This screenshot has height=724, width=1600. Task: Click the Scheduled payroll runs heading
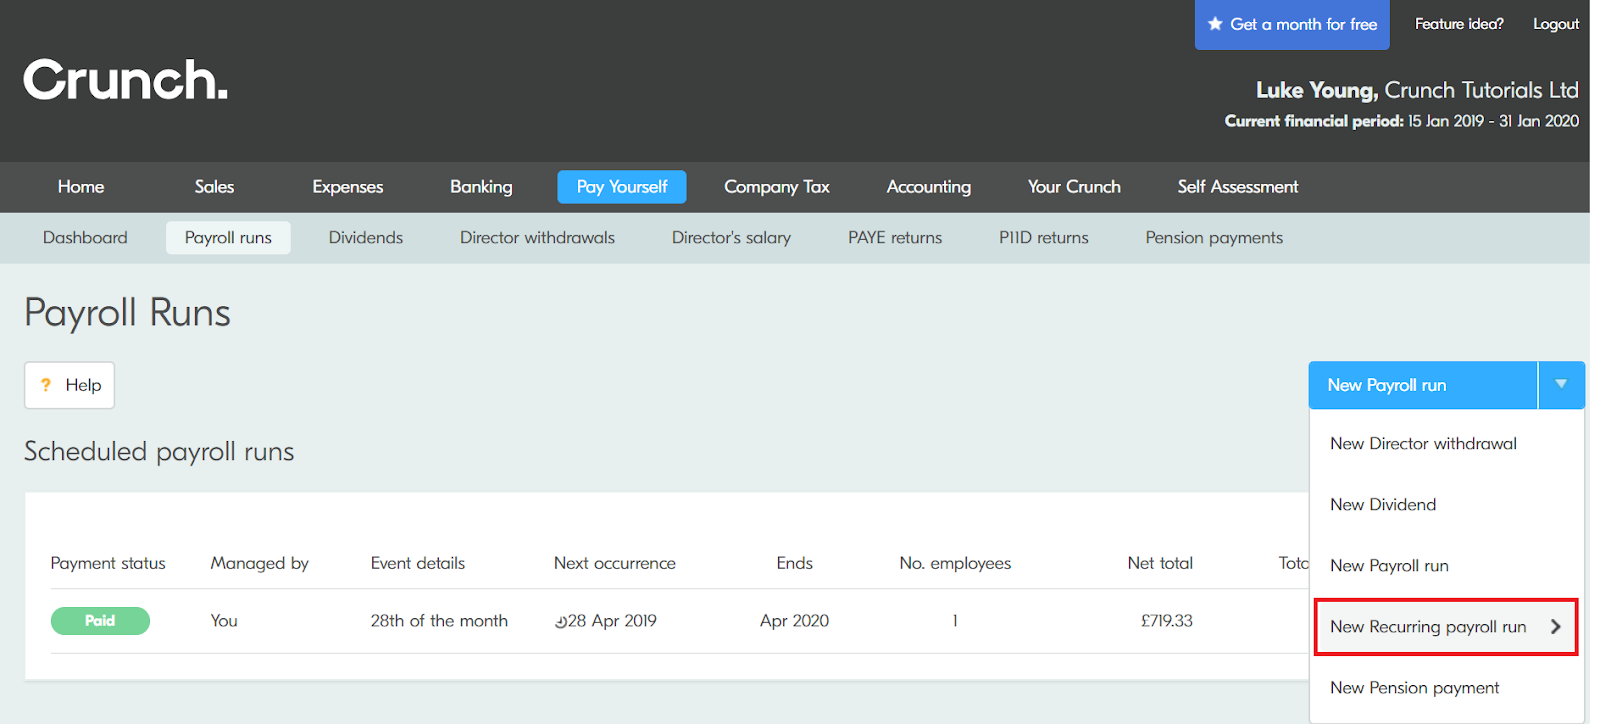click(x=159, y=452)
